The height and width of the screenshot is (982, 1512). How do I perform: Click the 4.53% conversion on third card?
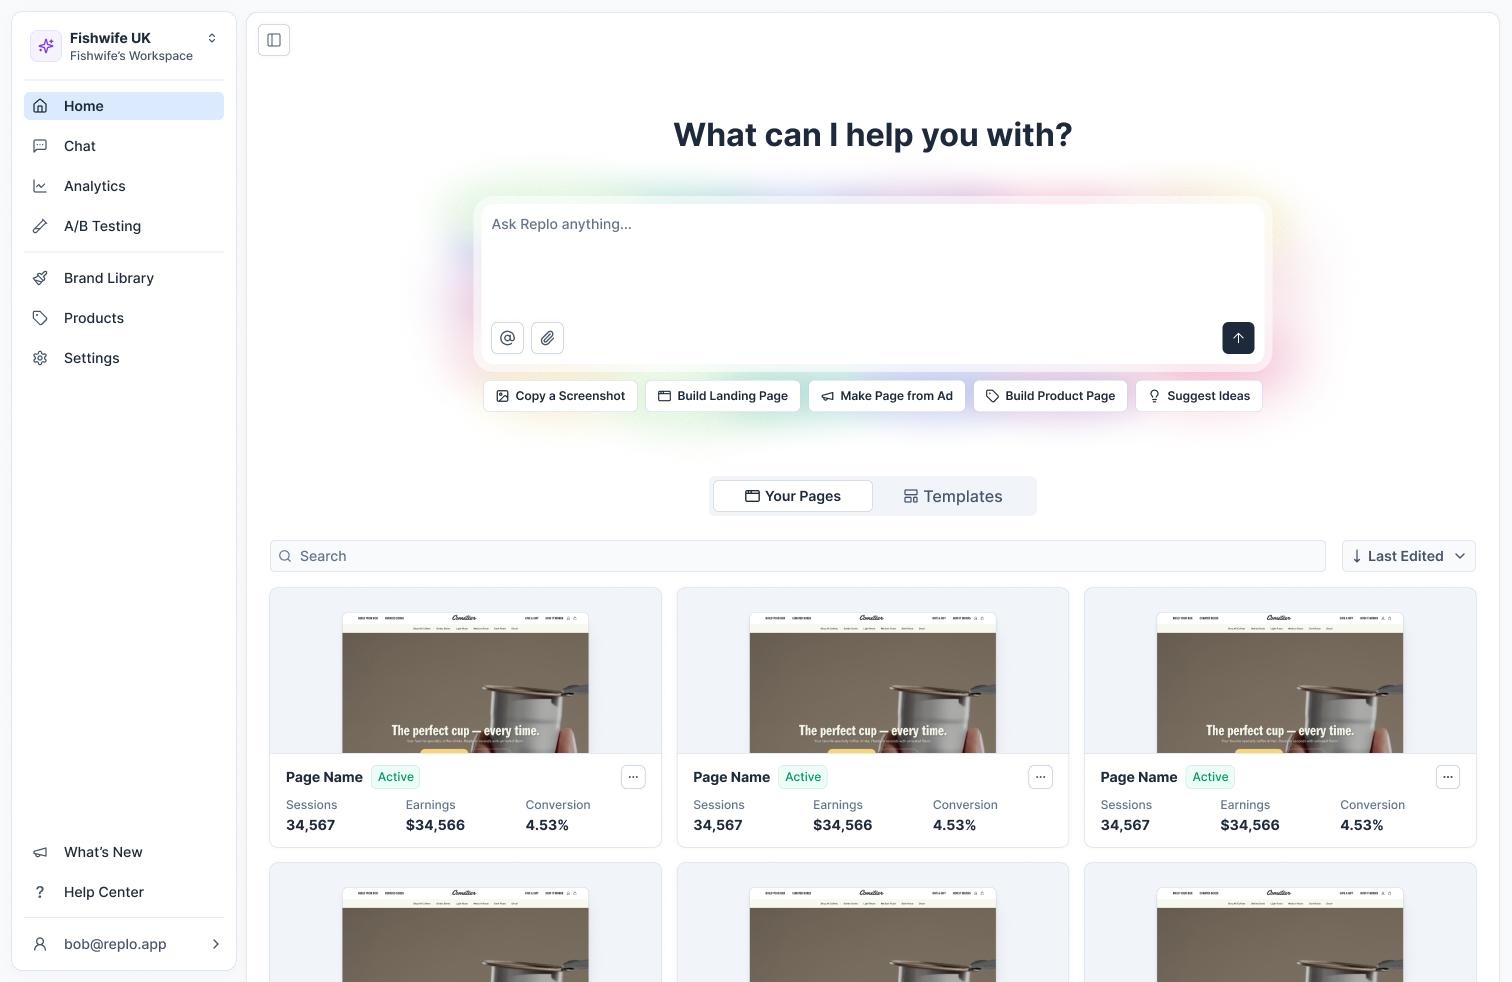(x=1362, y=825)
